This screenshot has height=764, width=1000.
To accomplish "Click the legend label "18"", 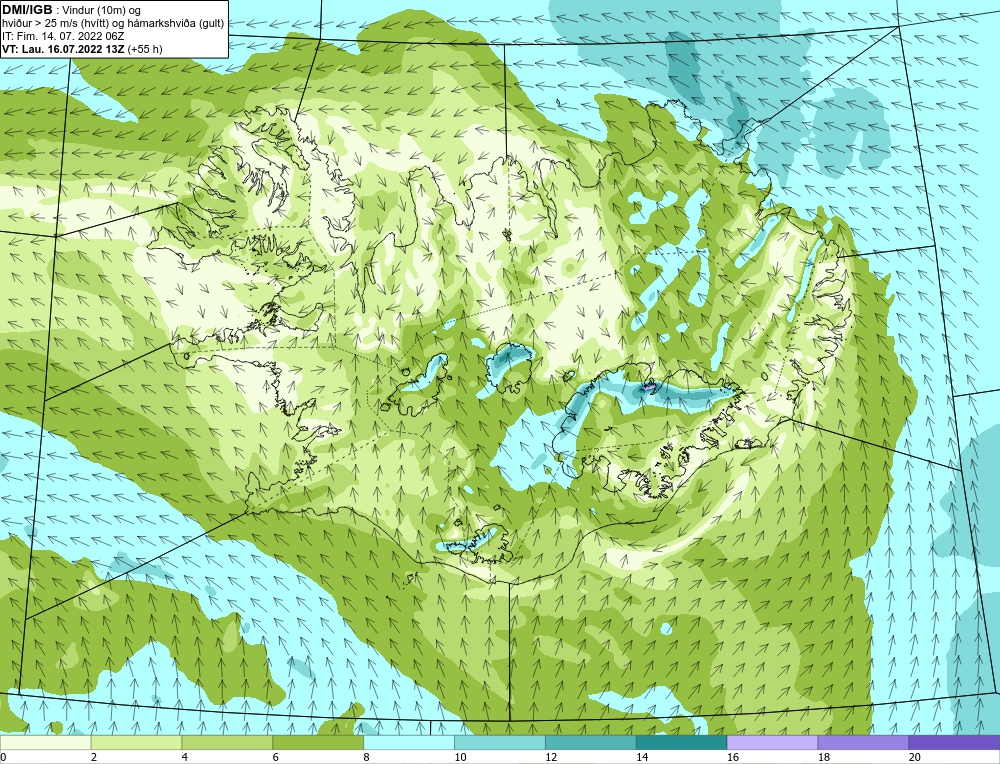I will click(x=823, y=757).
